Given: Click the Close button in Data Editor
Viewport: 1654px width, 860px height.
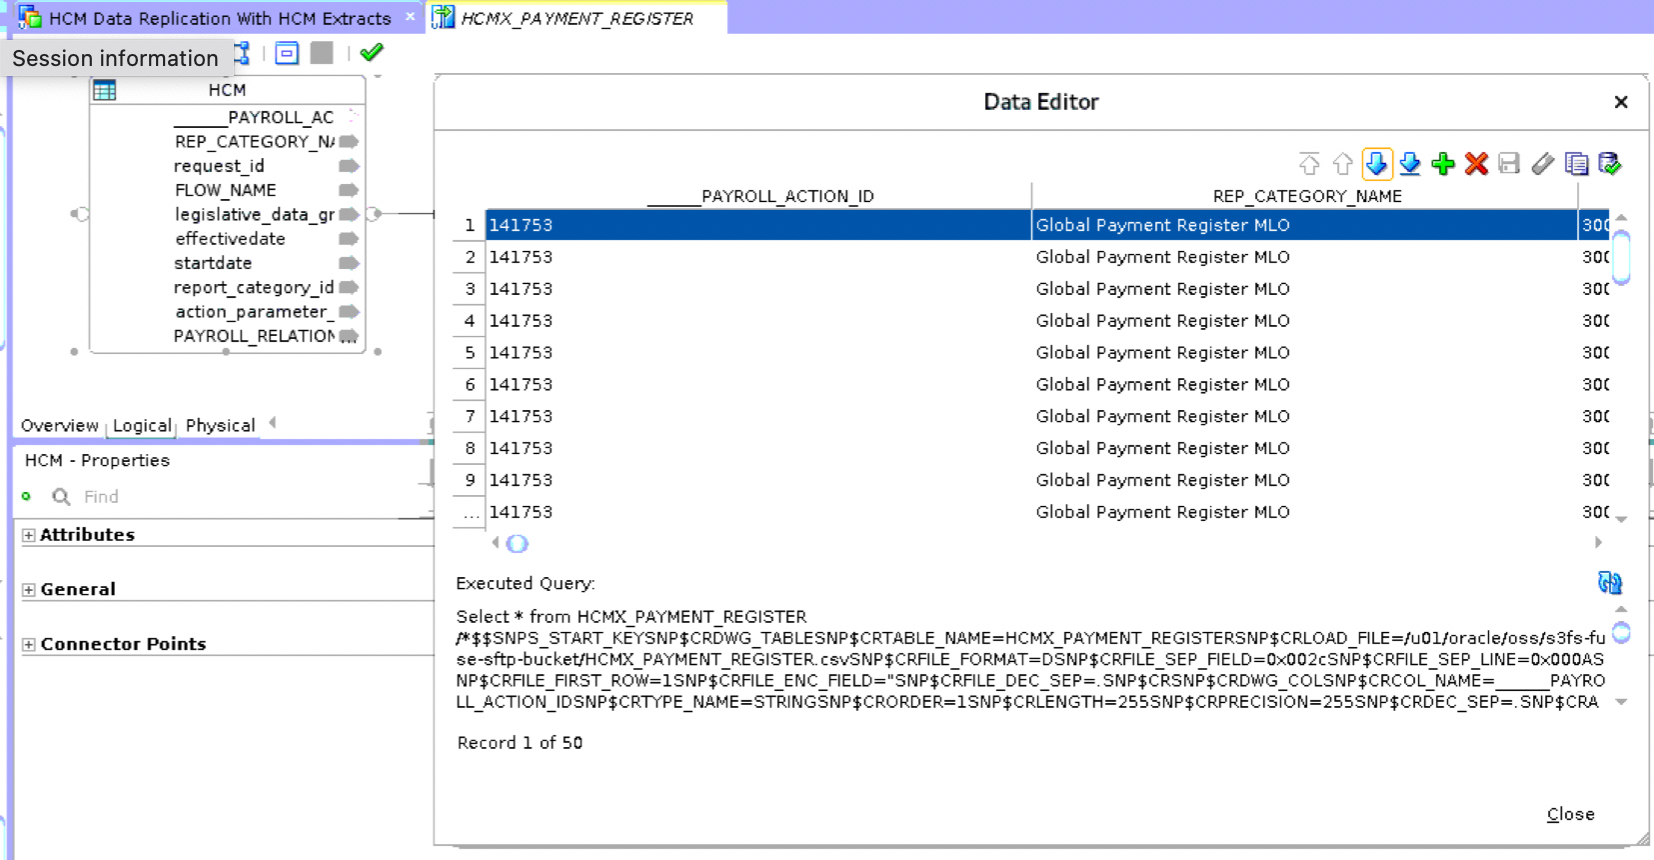Looking at the screenshot, I should click(x=1570, y=814).
